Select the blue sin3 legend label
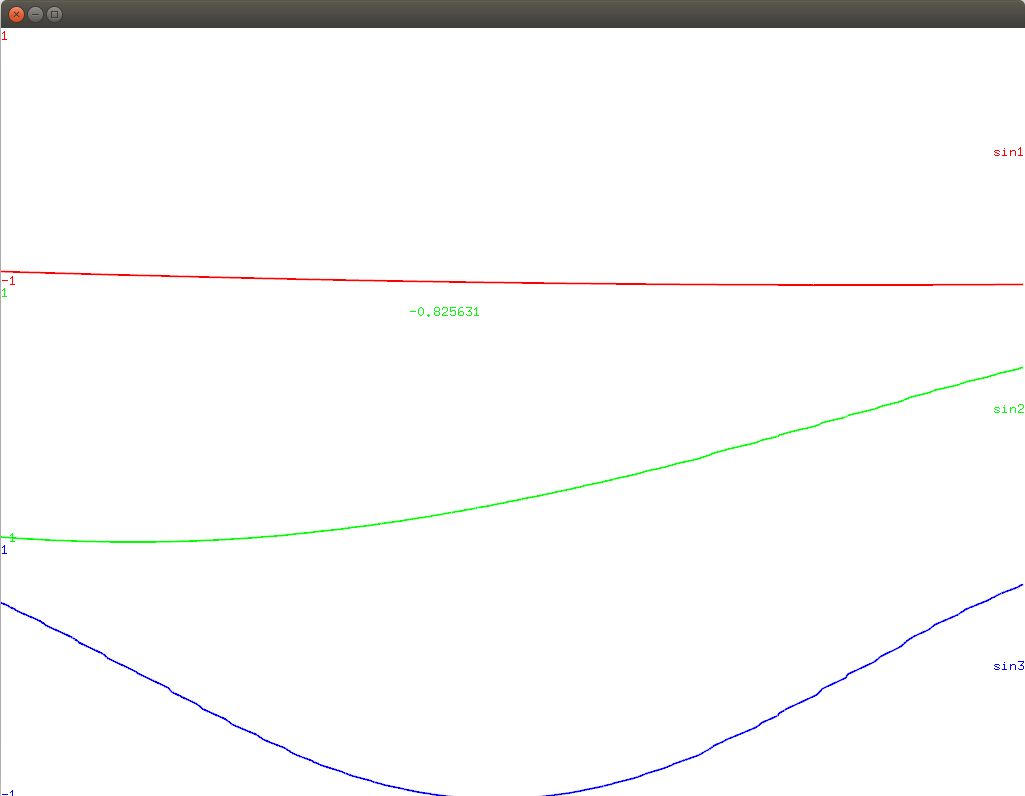 [x=1007, y=666]
